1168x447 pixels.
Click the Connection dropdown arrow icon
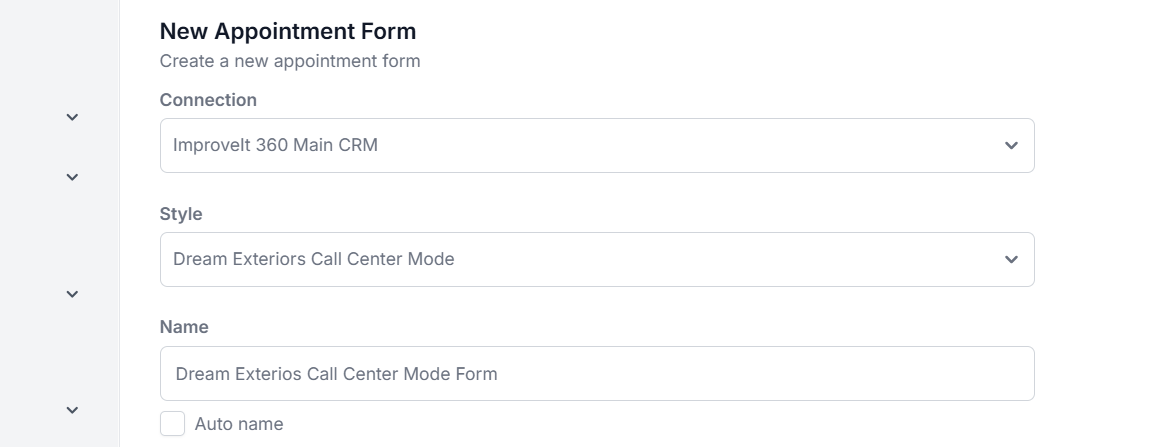click(1011, 146)
